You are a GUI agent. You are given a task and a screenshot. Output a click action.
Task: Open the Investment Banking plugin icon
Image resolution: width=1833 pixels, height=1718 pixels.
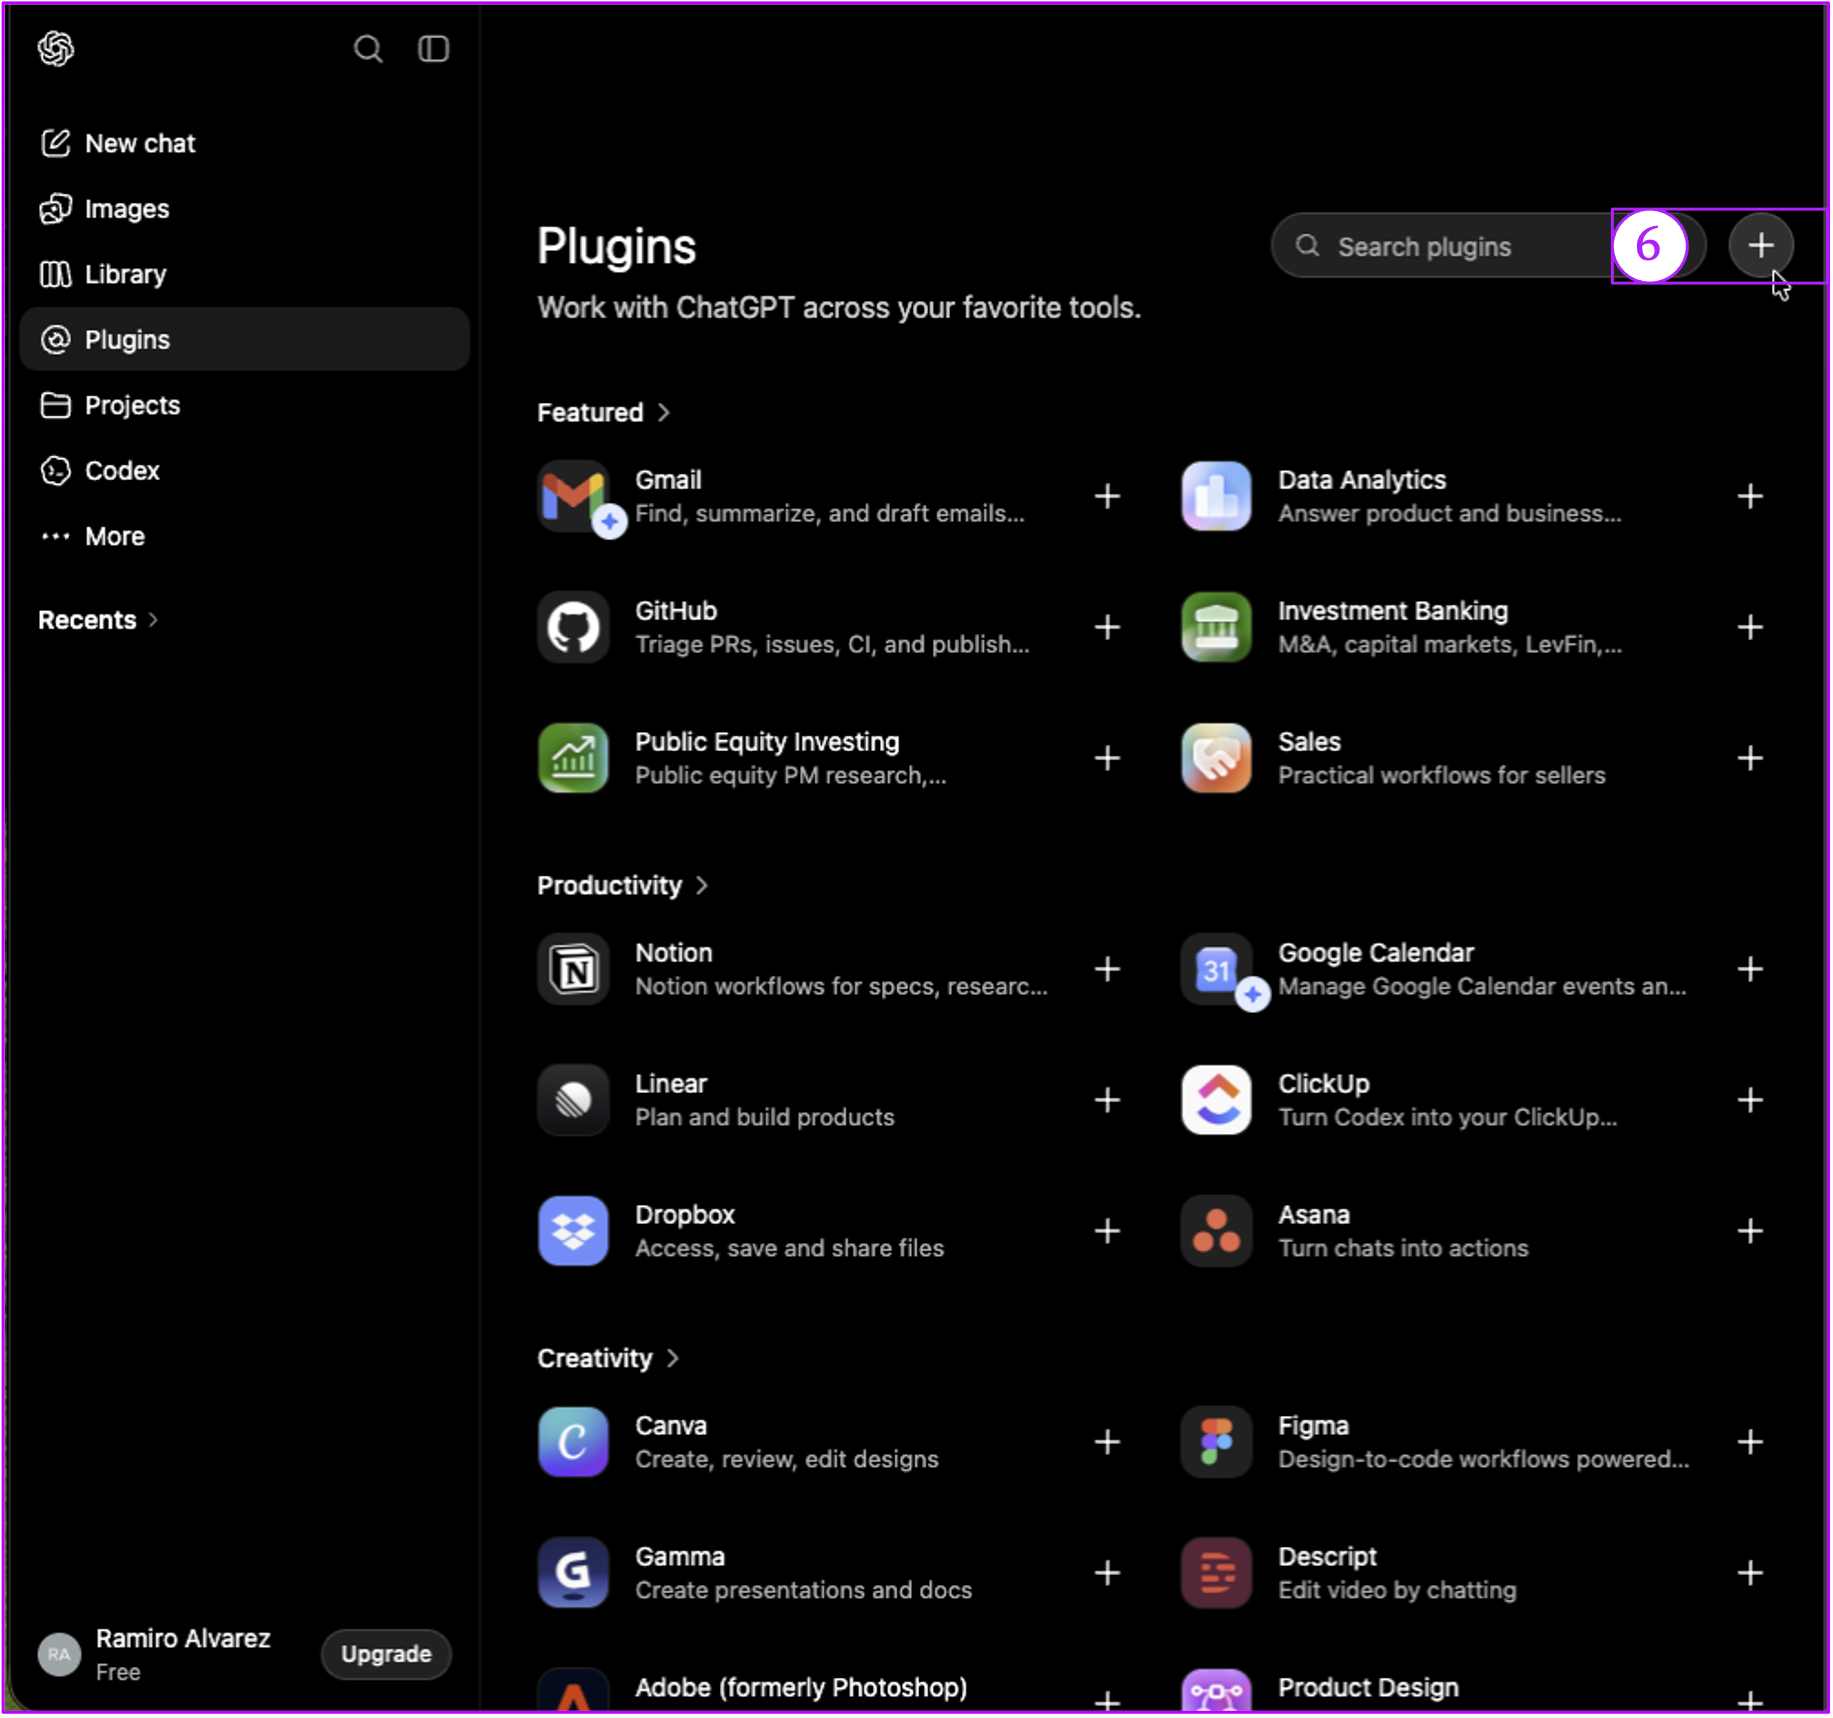tap(1216, 628)
